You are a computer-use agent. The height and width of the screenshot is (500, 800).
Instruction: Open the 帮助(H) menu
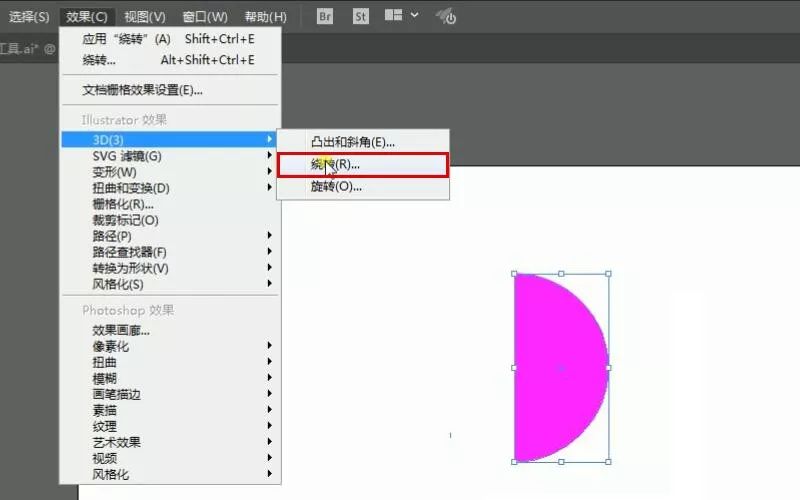(265, 17)
